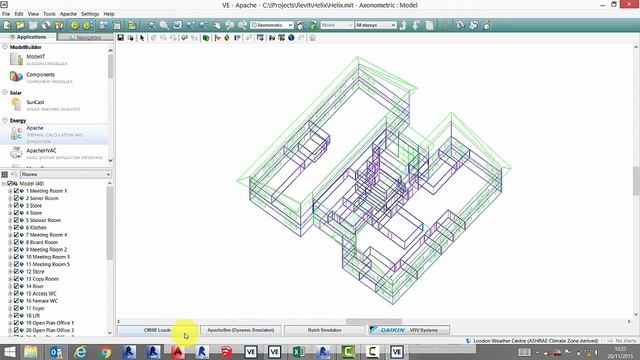Viewport: 640px width, 360px height.
Task: Open Outlook from the taskbar
Action: click(x=56, y=351)
